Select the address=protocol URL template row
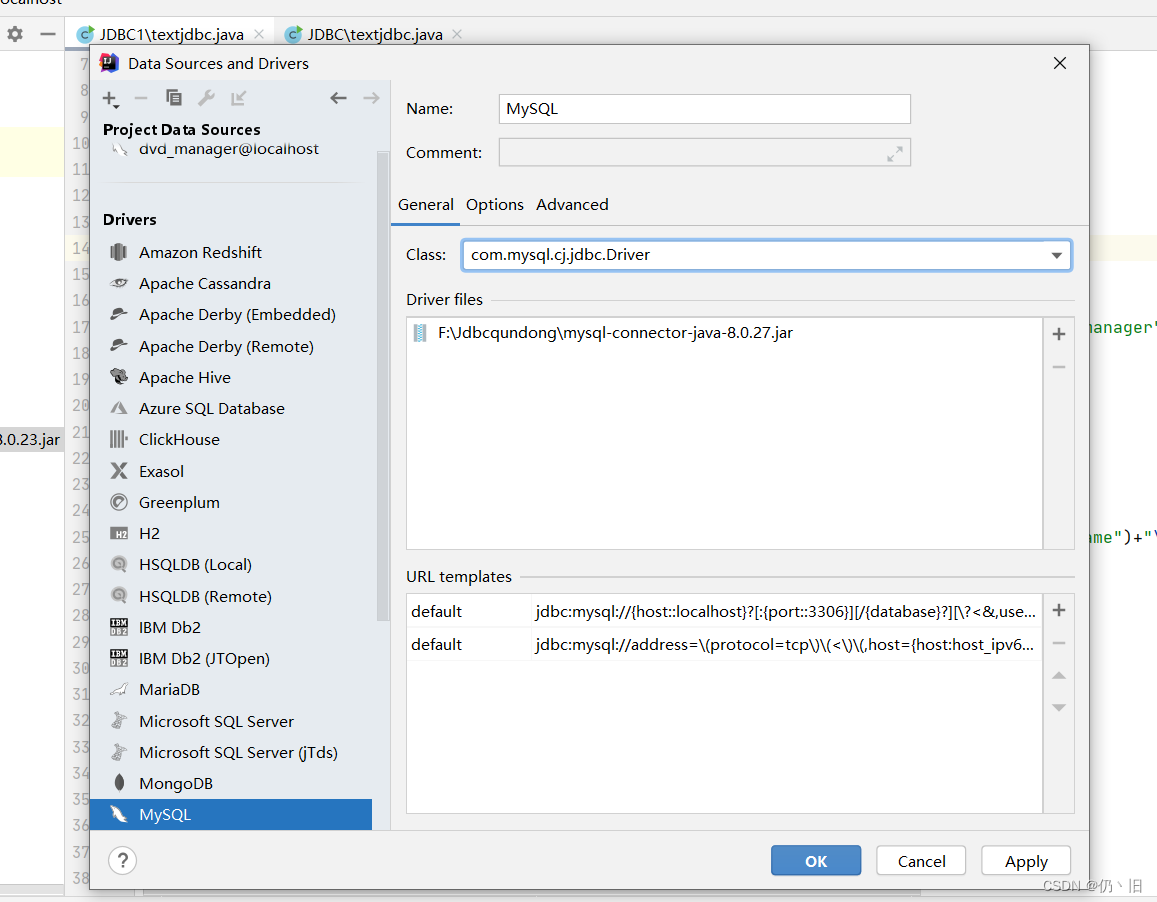Viewport: 1157px width, 902px height. pyautogui.click(x=724, y=644)
